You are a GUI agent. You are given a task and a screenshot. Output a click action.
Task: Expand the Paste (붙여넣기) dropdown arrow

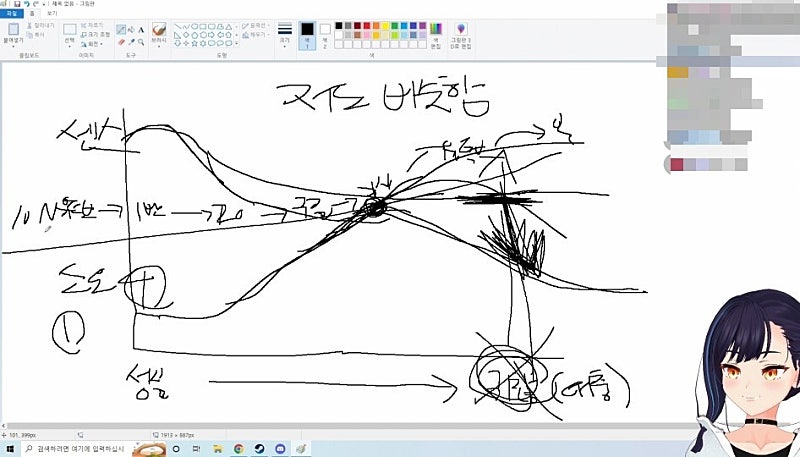click(13, 46)
